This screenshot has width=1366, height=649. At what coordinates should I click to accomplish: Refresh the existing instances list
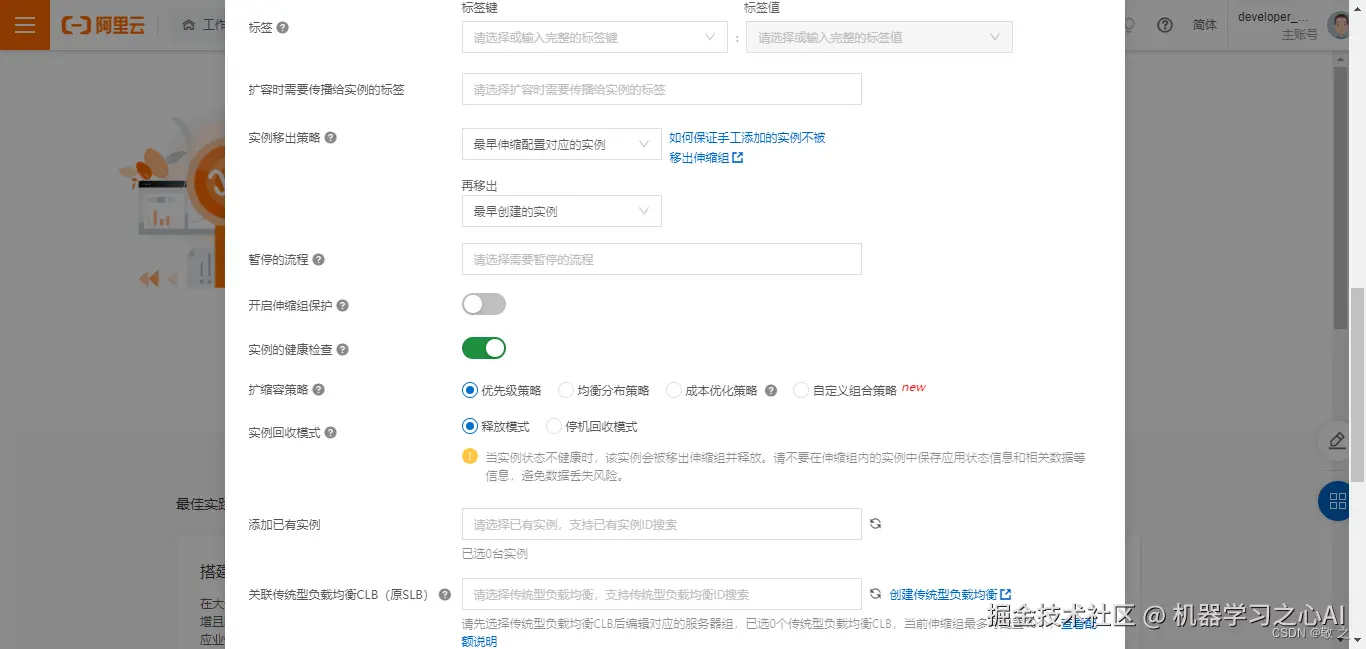point(875,524)
